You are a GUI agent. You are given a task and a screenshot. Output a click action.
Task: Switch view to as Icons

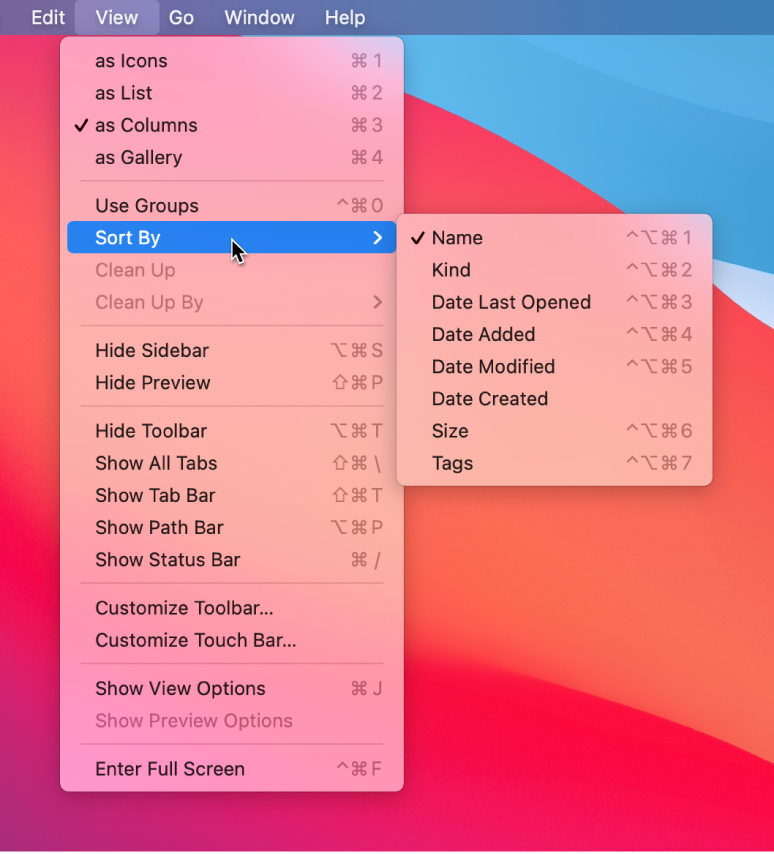coord(231,61)
